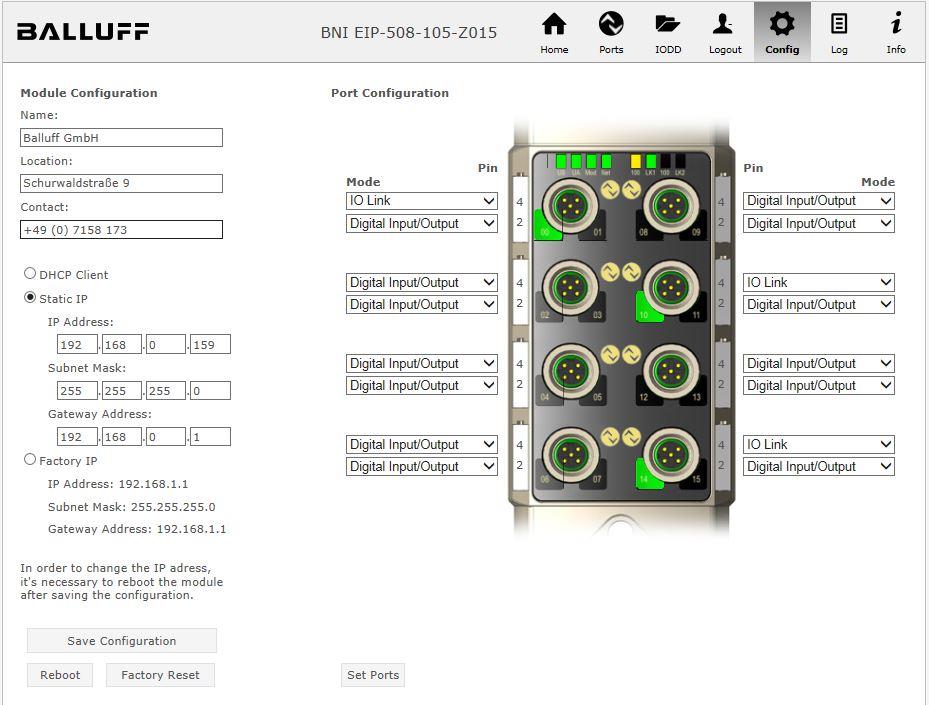Click the green port 00 status LED
The width and height of the screenshot is (929, 705).
(544, 227)
